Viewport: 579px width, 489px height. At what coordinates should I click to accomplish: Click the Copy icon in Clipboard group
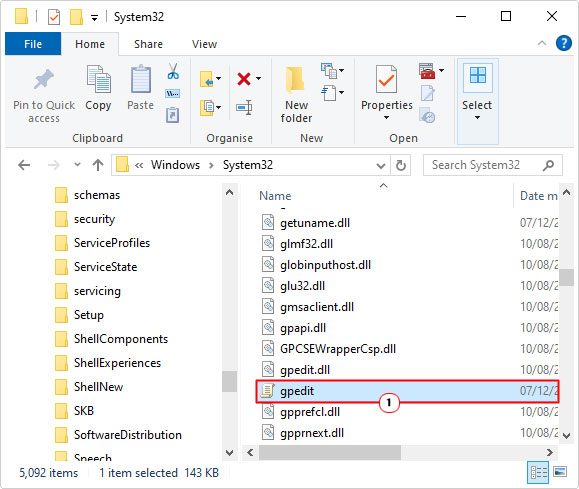point(98,79)
